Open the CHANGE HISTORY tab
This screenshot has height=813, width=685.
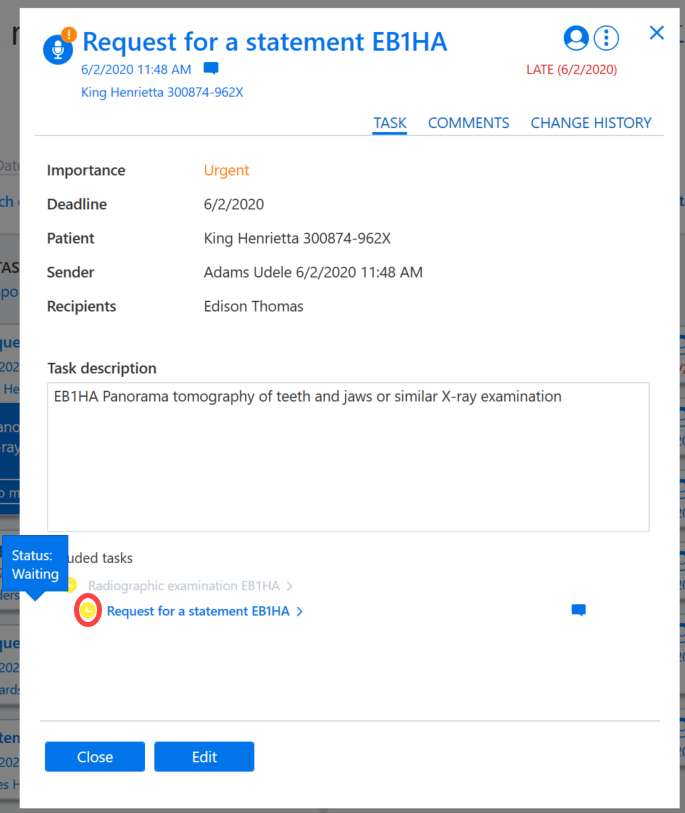pos(591,123)
